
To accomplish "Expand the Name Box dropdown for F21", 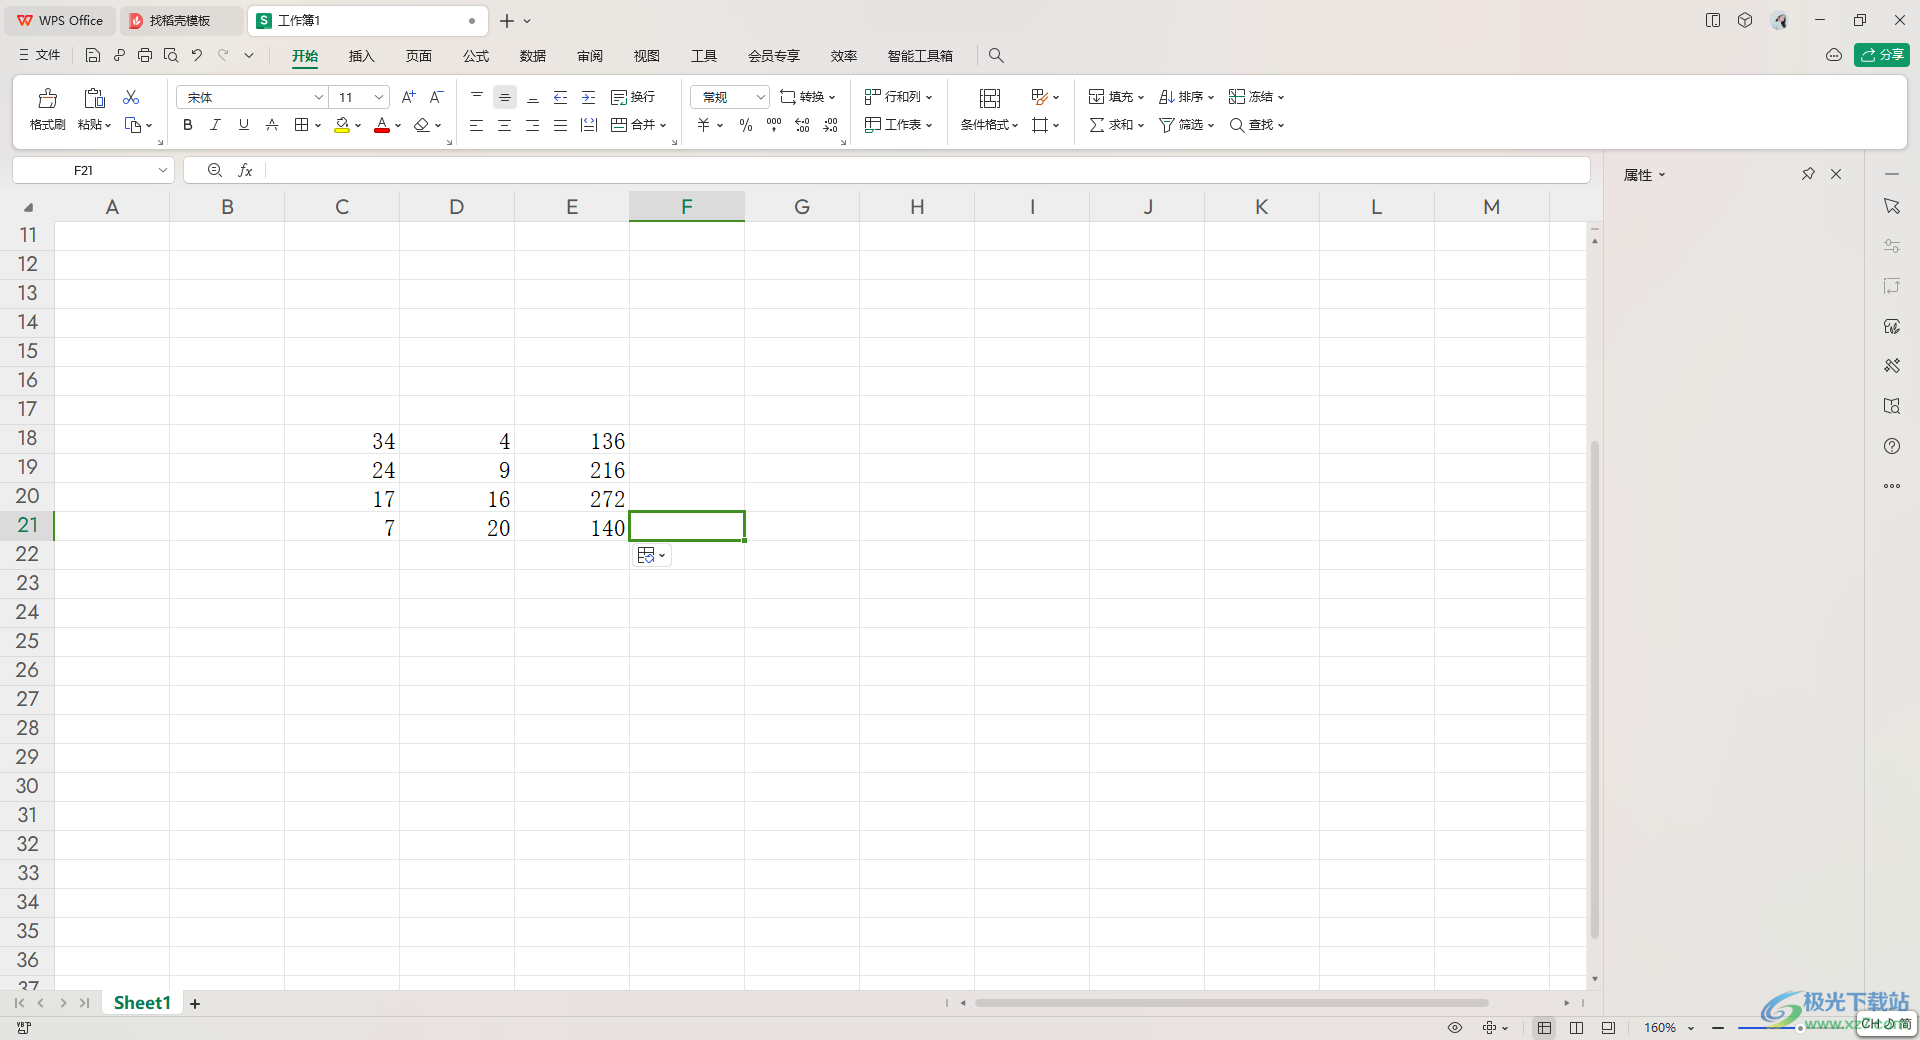I will [x=163, y=170].
